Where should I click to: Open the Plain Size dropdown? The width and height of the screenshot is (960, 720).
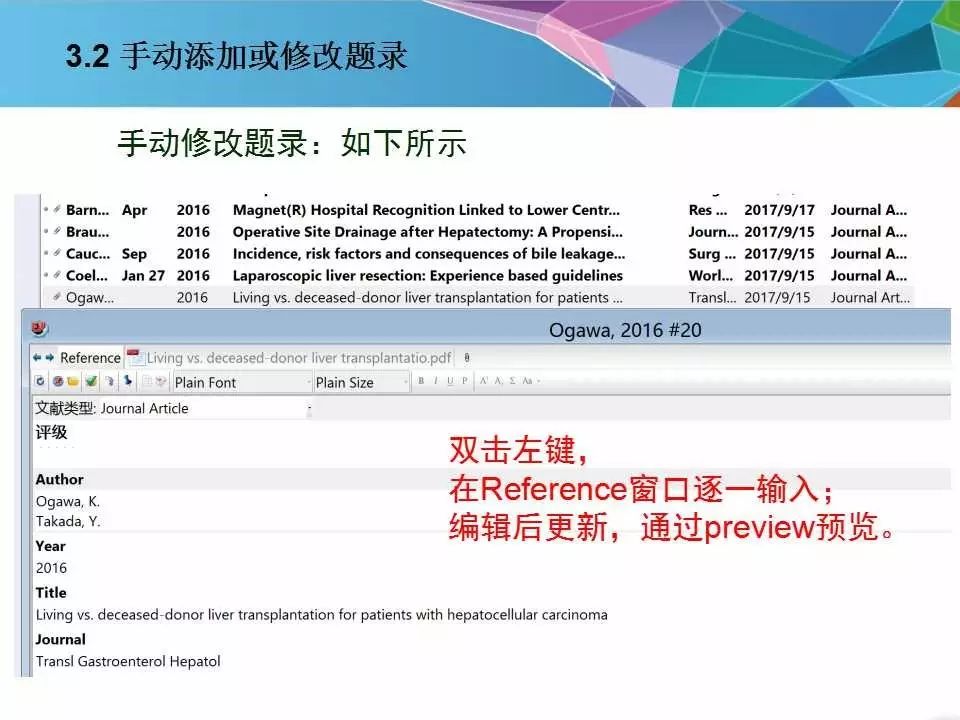pos(361,382)
